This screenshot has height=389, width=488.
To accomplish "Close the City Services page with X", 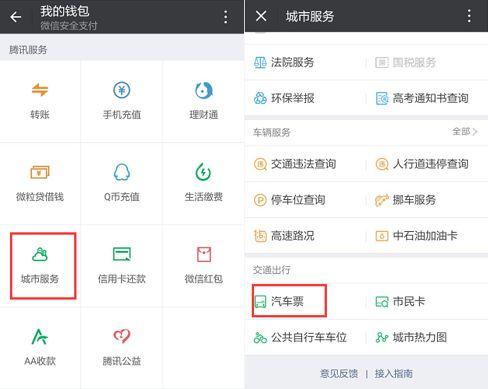I will (261, 16).
